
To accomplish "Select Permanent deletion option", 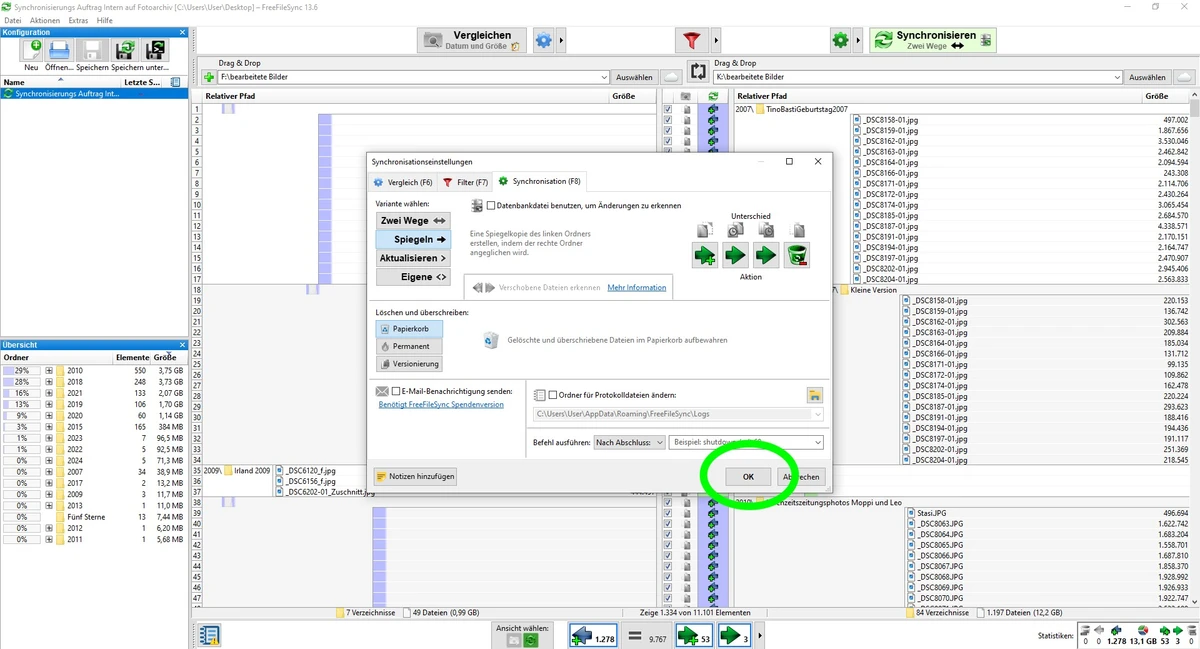I will coord(409,346).
